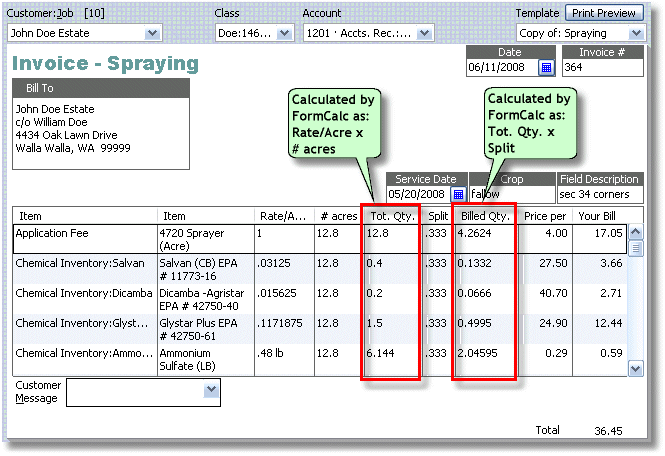Click the Your Bill column header
The height and width of the screenshot is (456, 665).
pos(600,216)
